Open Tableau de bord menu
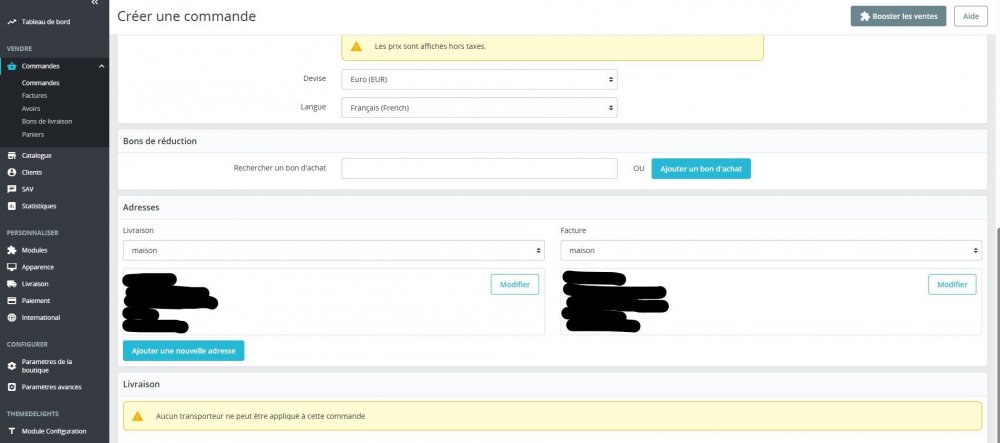The width and height of the screenshot is (1000, 443). click(x=46, y=22)
